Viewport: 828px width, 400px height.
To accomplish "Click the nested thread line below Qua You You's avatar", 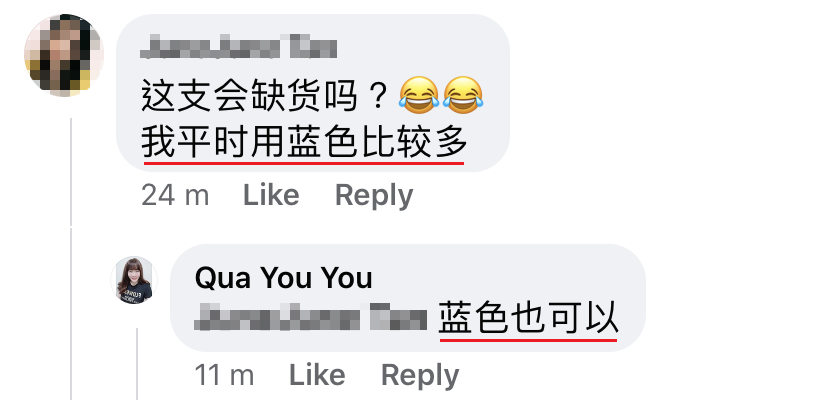I will (137, 364).
